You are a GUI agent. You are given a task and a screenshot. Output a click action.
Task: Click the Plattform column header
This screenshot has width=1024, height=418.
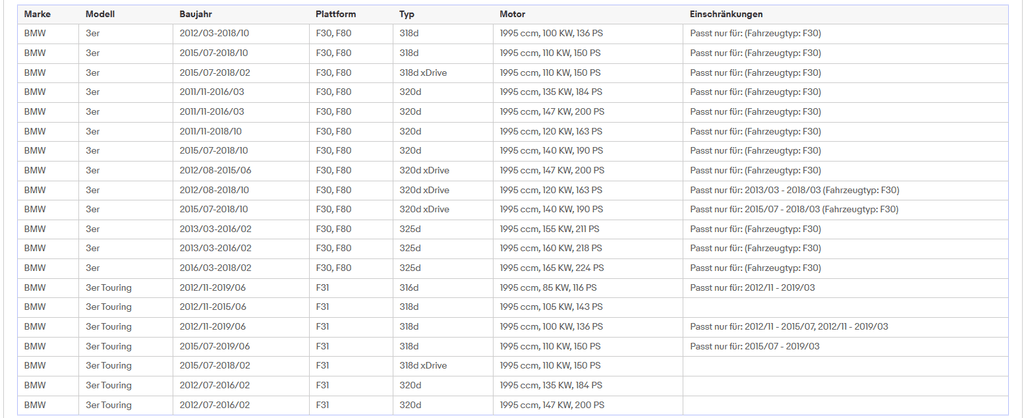tap(336, 14)
